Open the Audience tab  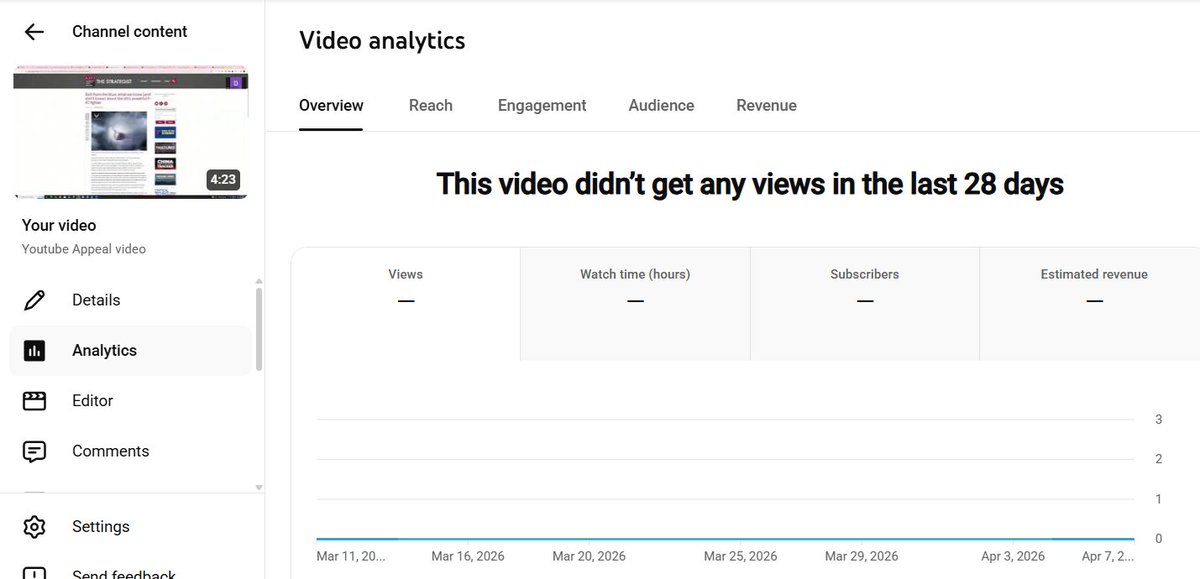point(661,105)
